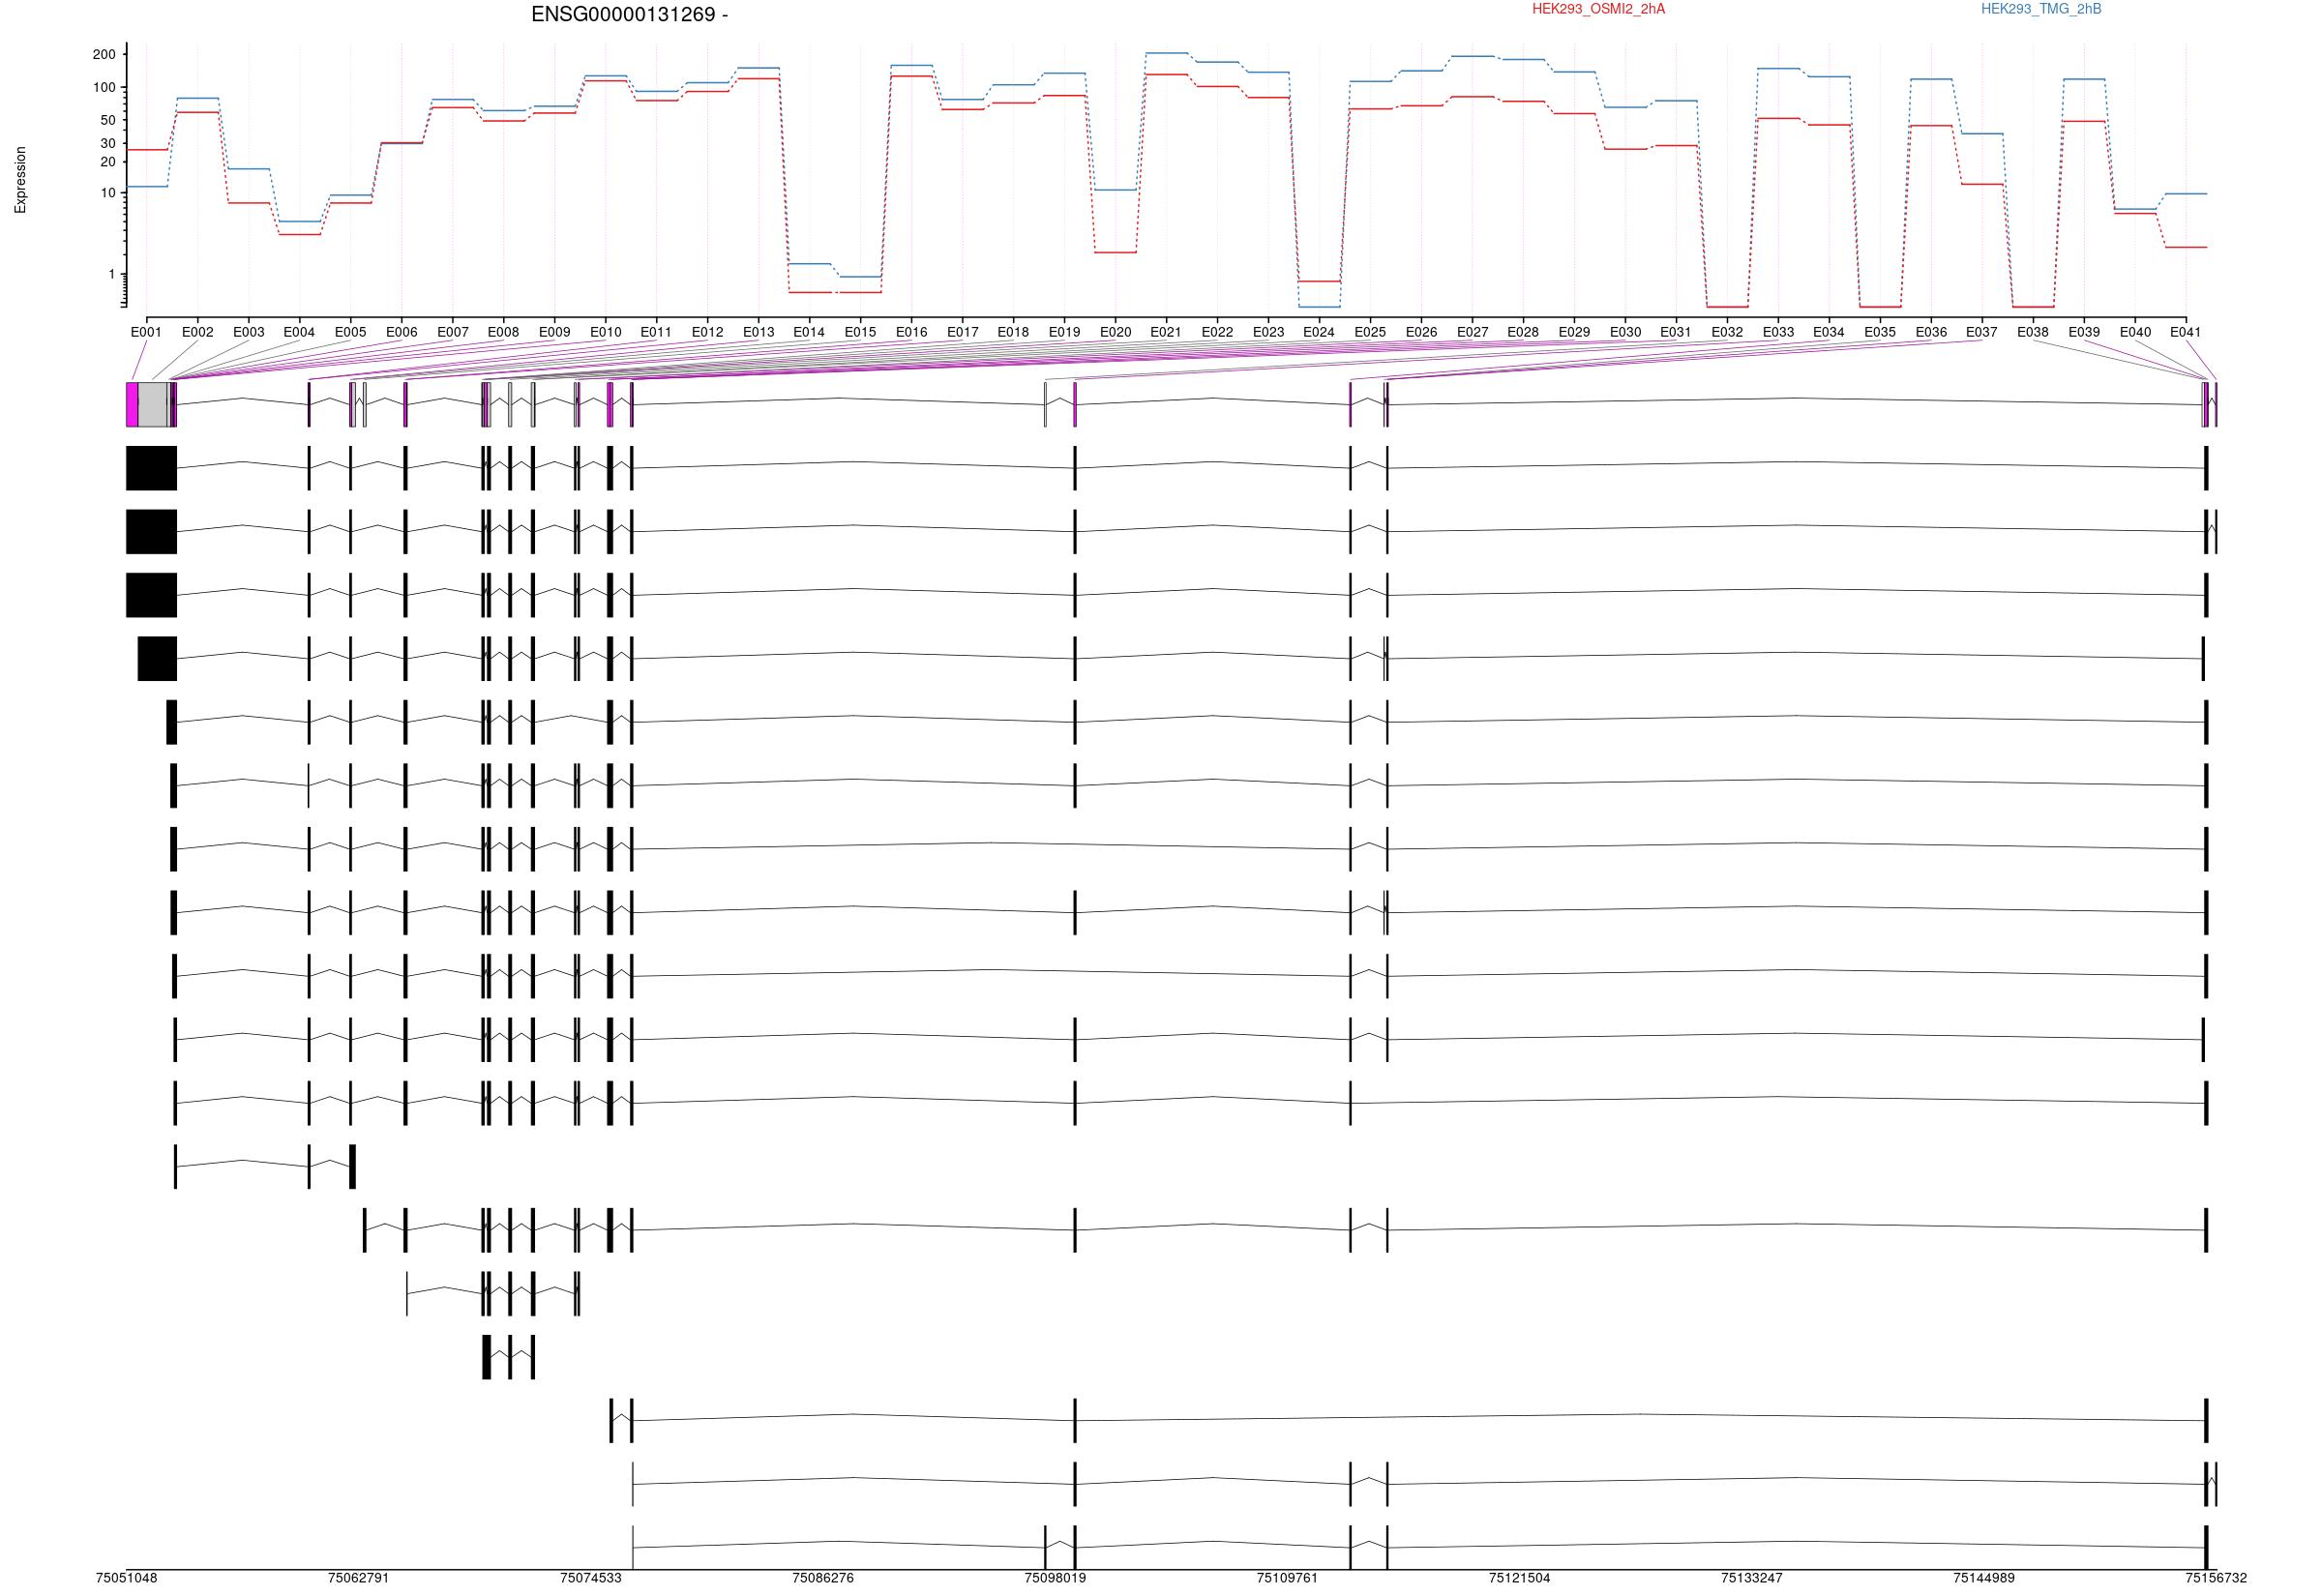Click exon label E008
The image size is (2322, 1596).
(x=503, y=332)
